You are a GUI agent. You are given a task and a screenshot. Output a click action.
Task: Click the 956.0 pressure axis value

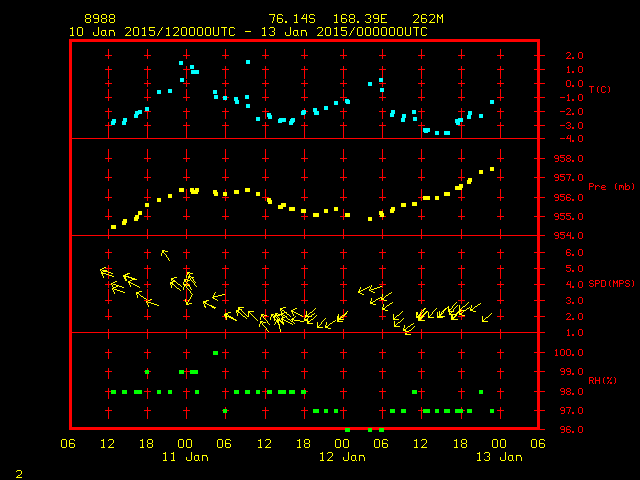tap(569, 198)
